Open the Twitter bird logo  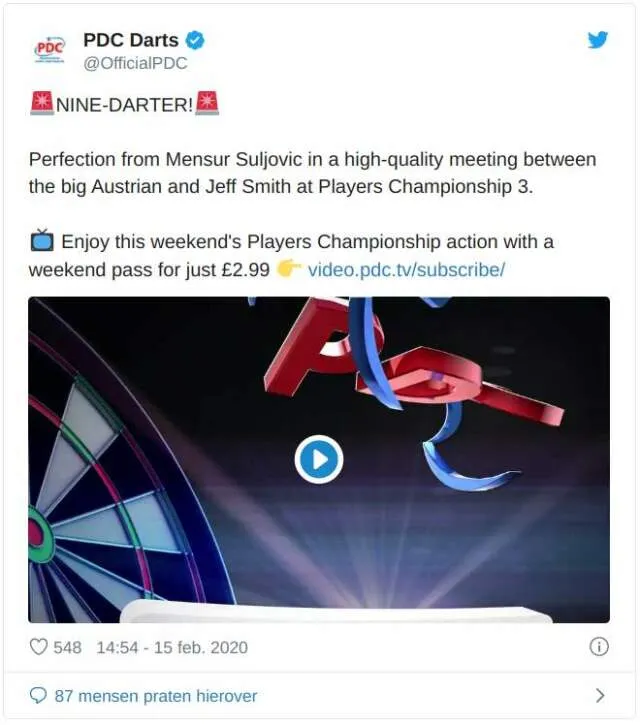tap(597, 40)
